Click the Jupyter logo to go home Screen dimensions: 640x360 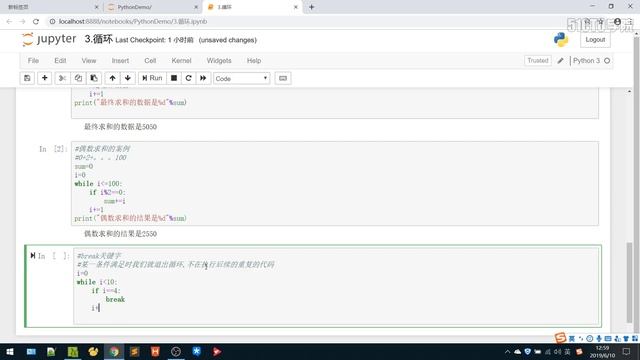(x=49, y=39)
